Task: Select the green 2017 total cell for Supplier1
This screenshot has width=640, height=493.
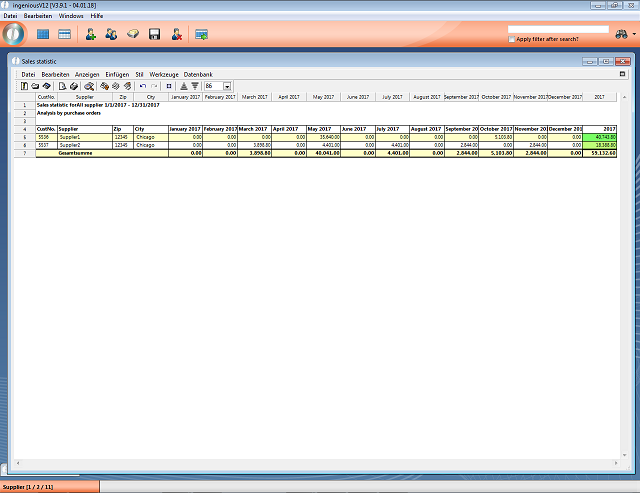Action: coord(600,137)
